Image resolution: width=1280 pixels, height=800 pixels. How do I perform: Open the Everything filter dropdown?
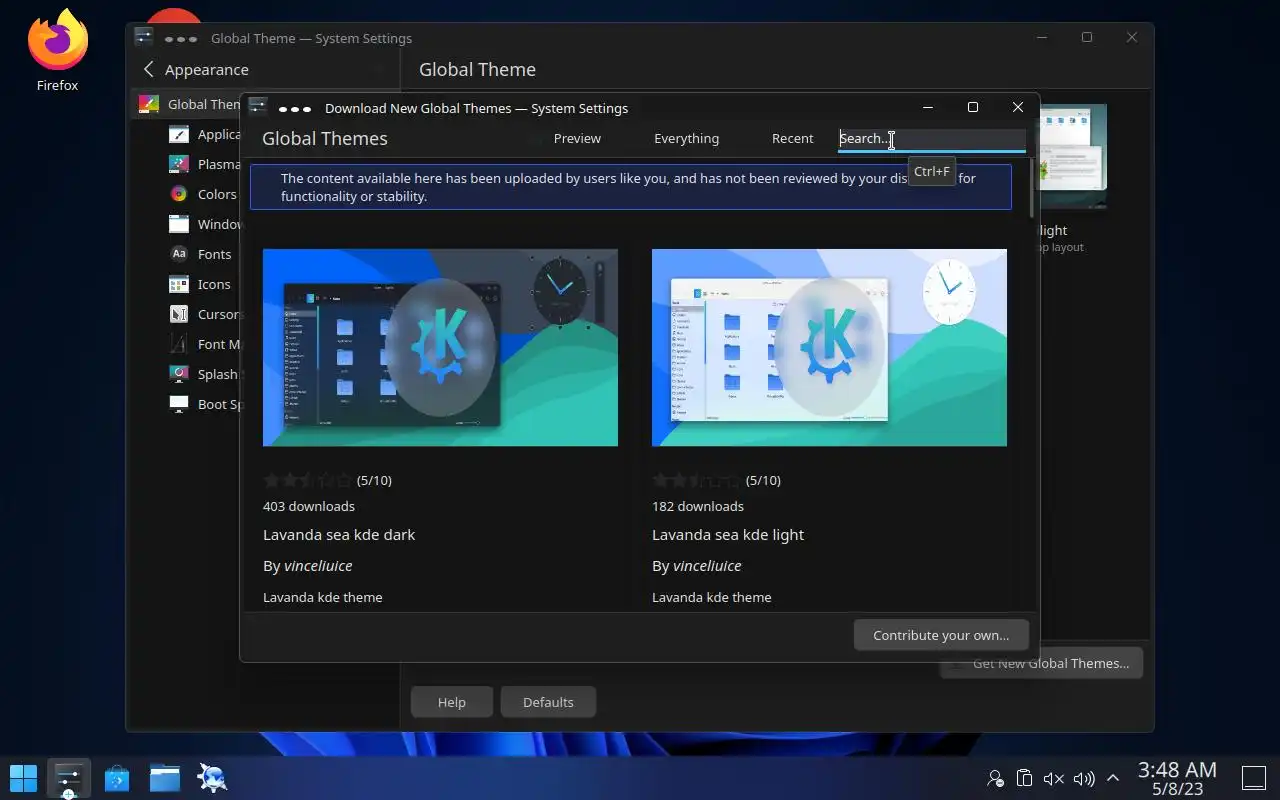(x=686, y=138)
